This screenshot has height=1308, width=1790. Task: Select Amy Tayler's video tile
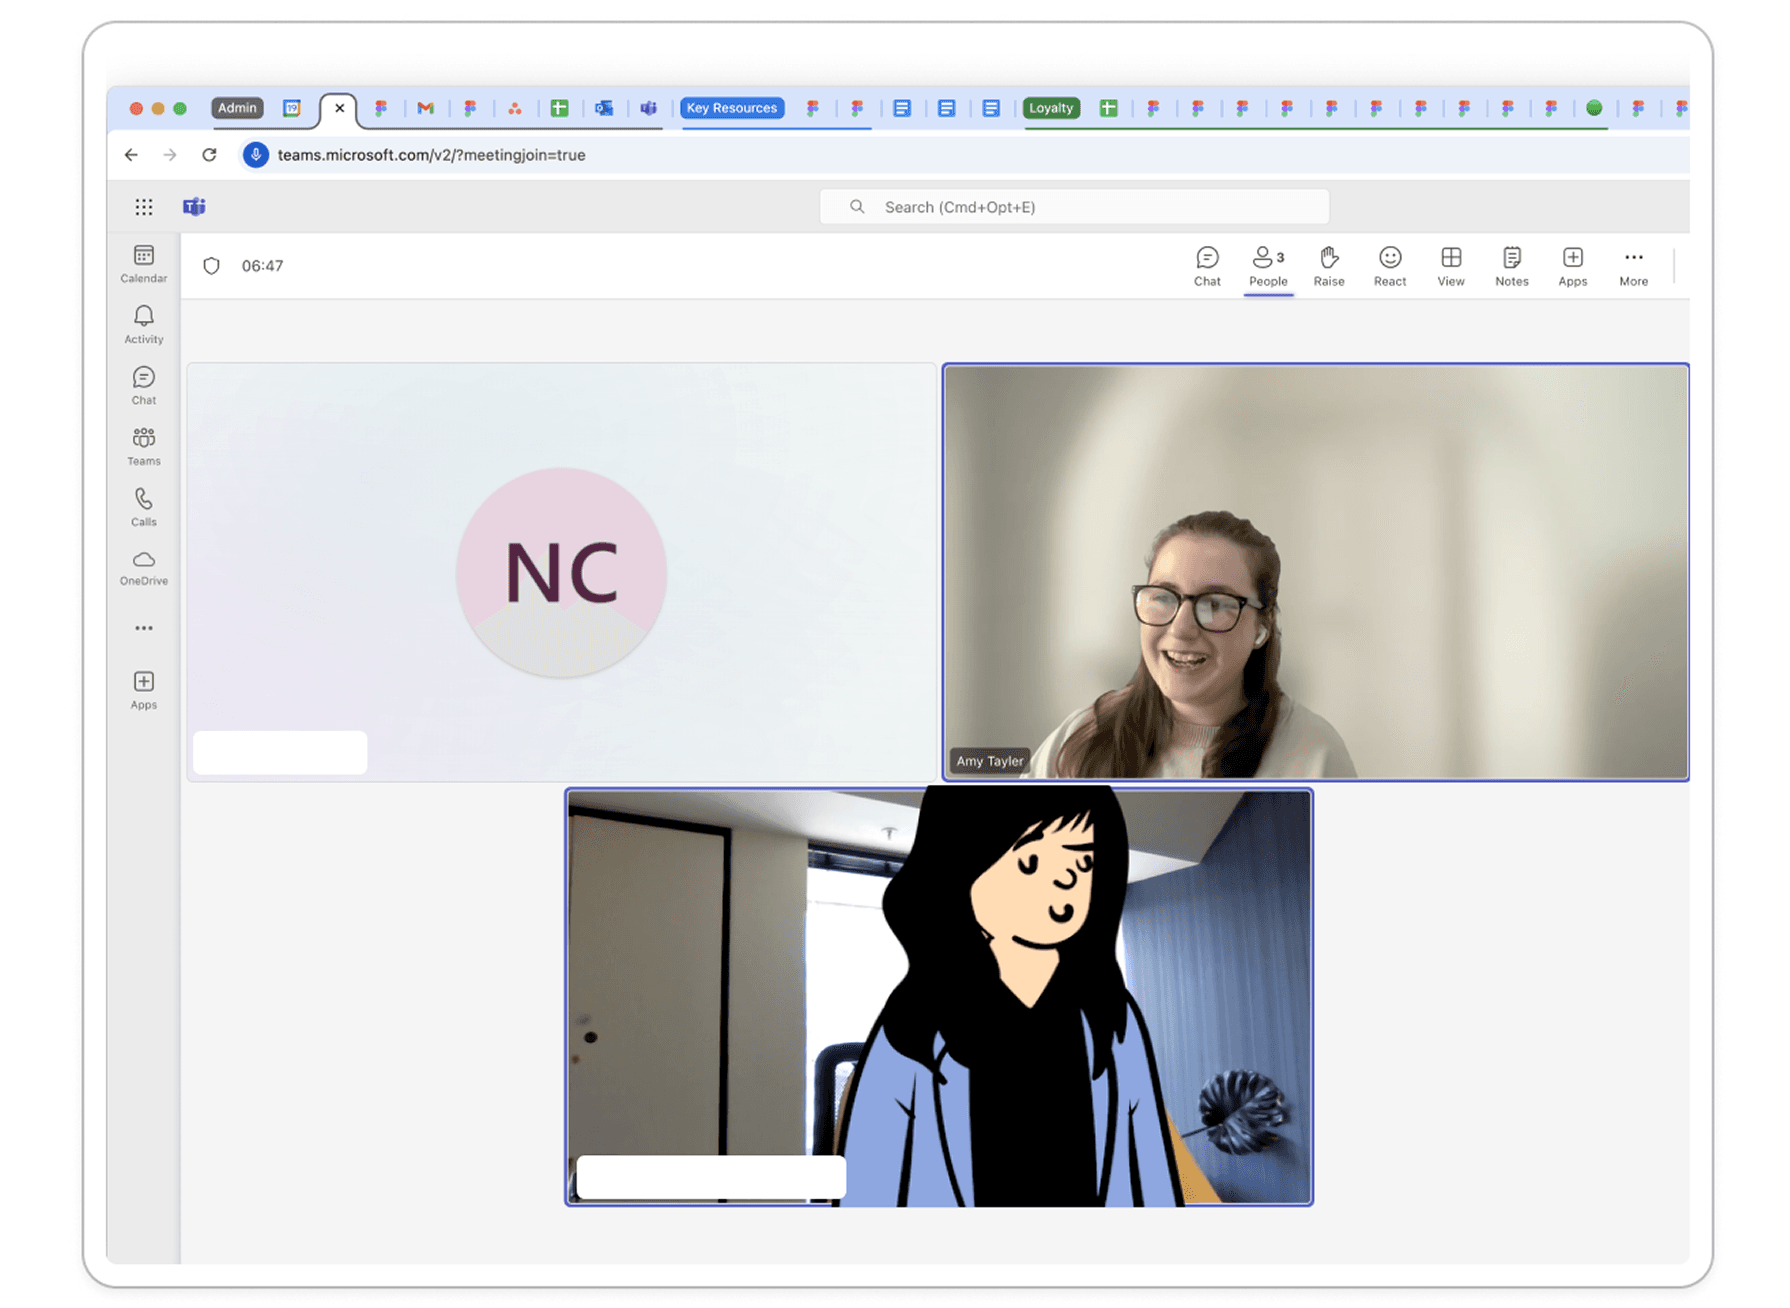1316,572
